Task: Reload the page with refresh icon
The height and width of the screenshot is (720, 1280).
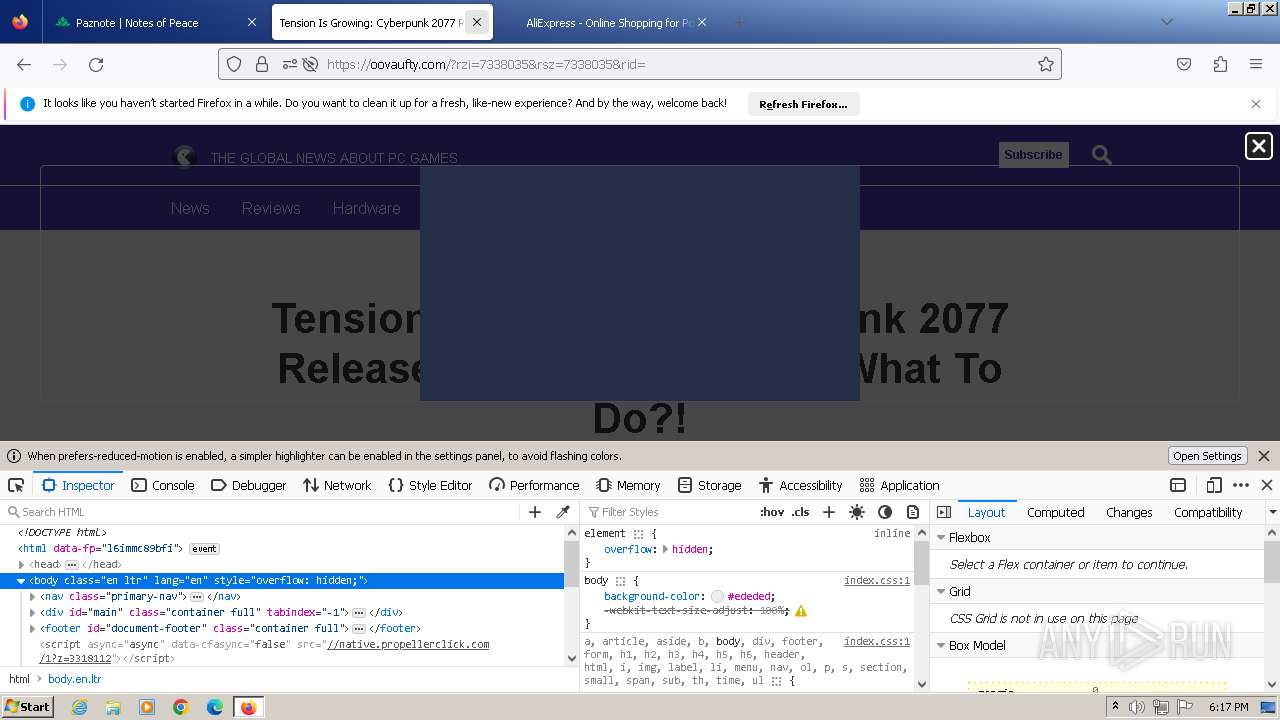Action: 96,64
